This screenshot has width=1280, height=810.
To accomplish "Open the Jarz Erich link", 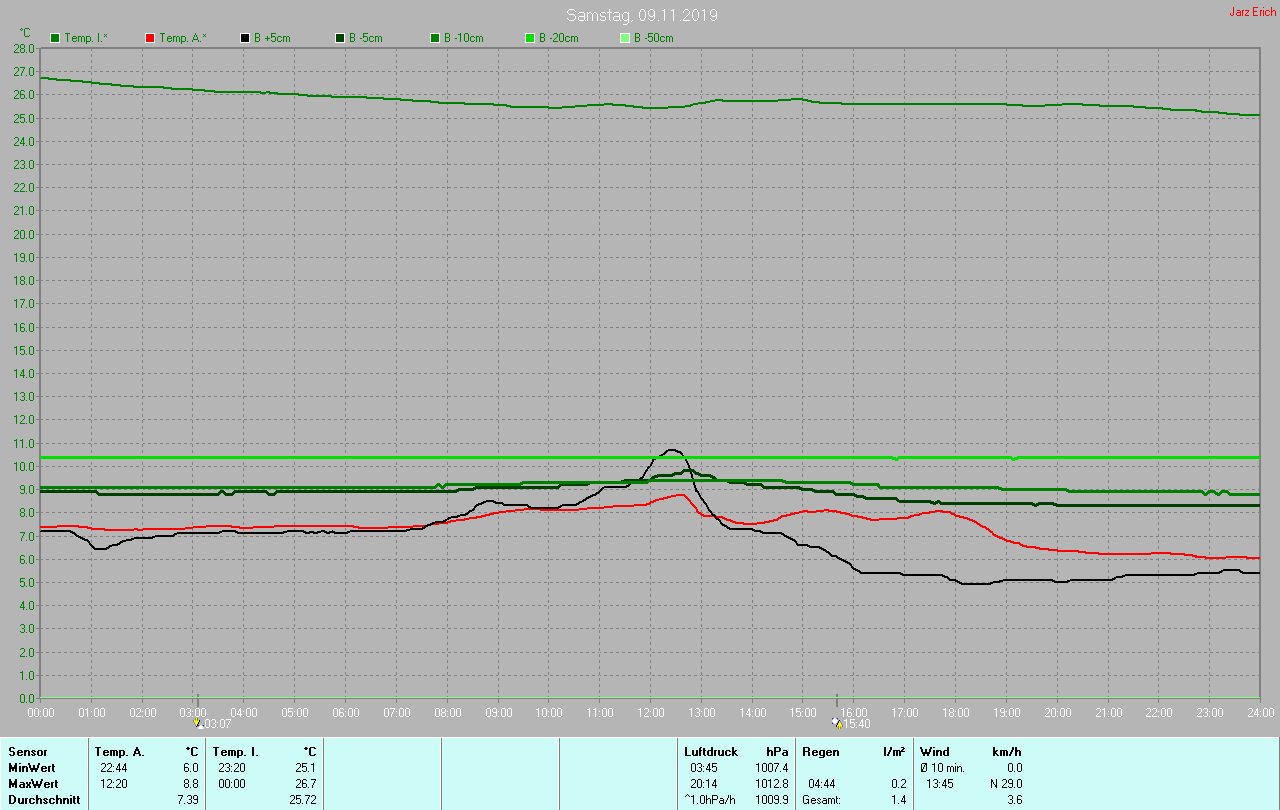I will coord(1252,12).
